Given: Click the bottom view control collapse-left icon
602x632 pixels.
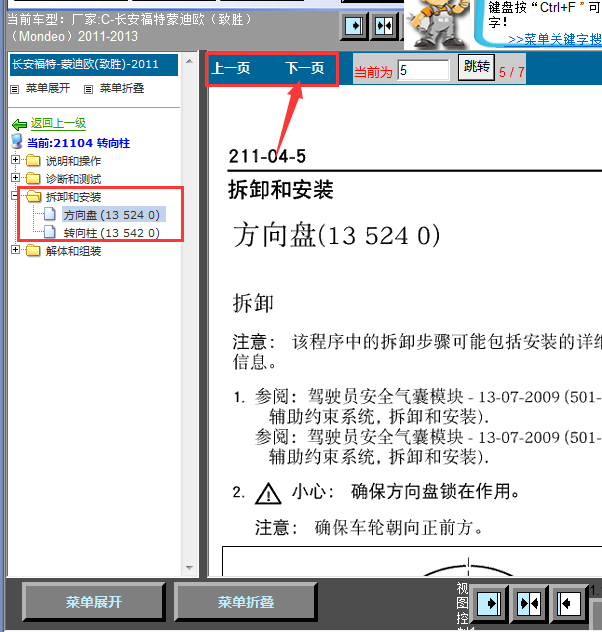Looking at the screenshot, I should [x=568, y=603].
